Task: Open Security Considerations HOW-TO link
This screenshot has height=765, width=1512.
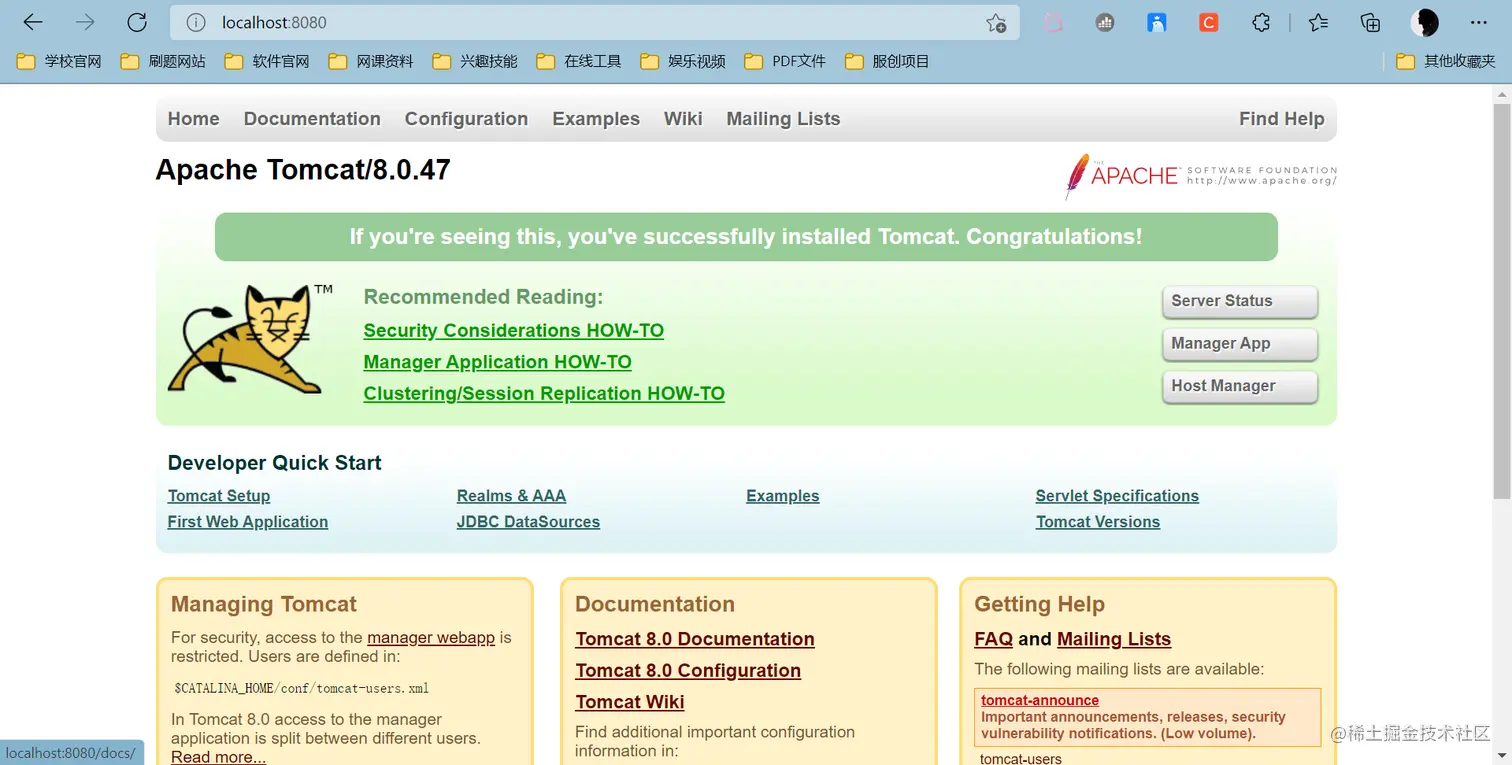Action: [514, 331]
